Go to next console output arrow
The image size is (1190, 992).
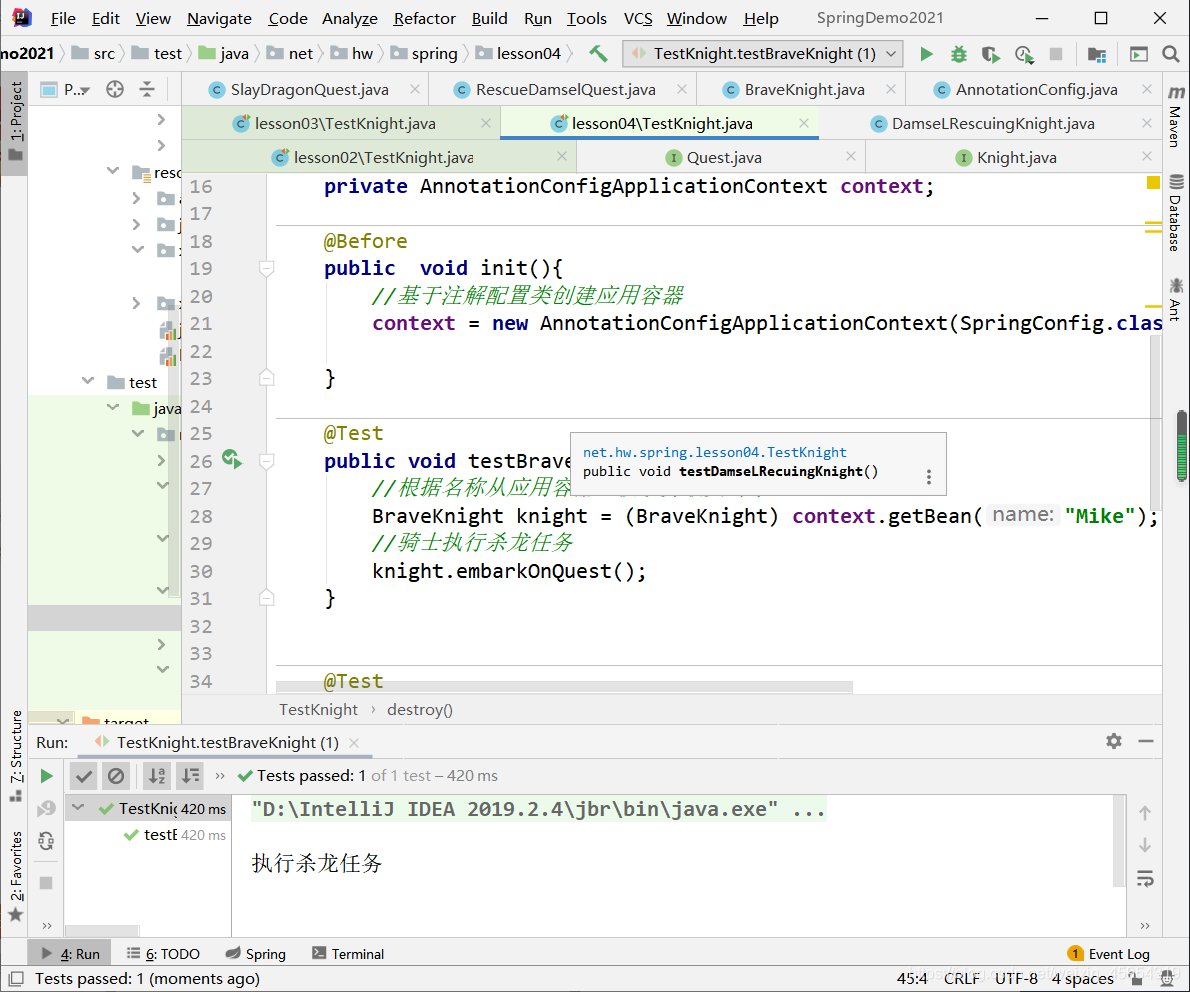pyautogui.click(x=1145, y=846)
